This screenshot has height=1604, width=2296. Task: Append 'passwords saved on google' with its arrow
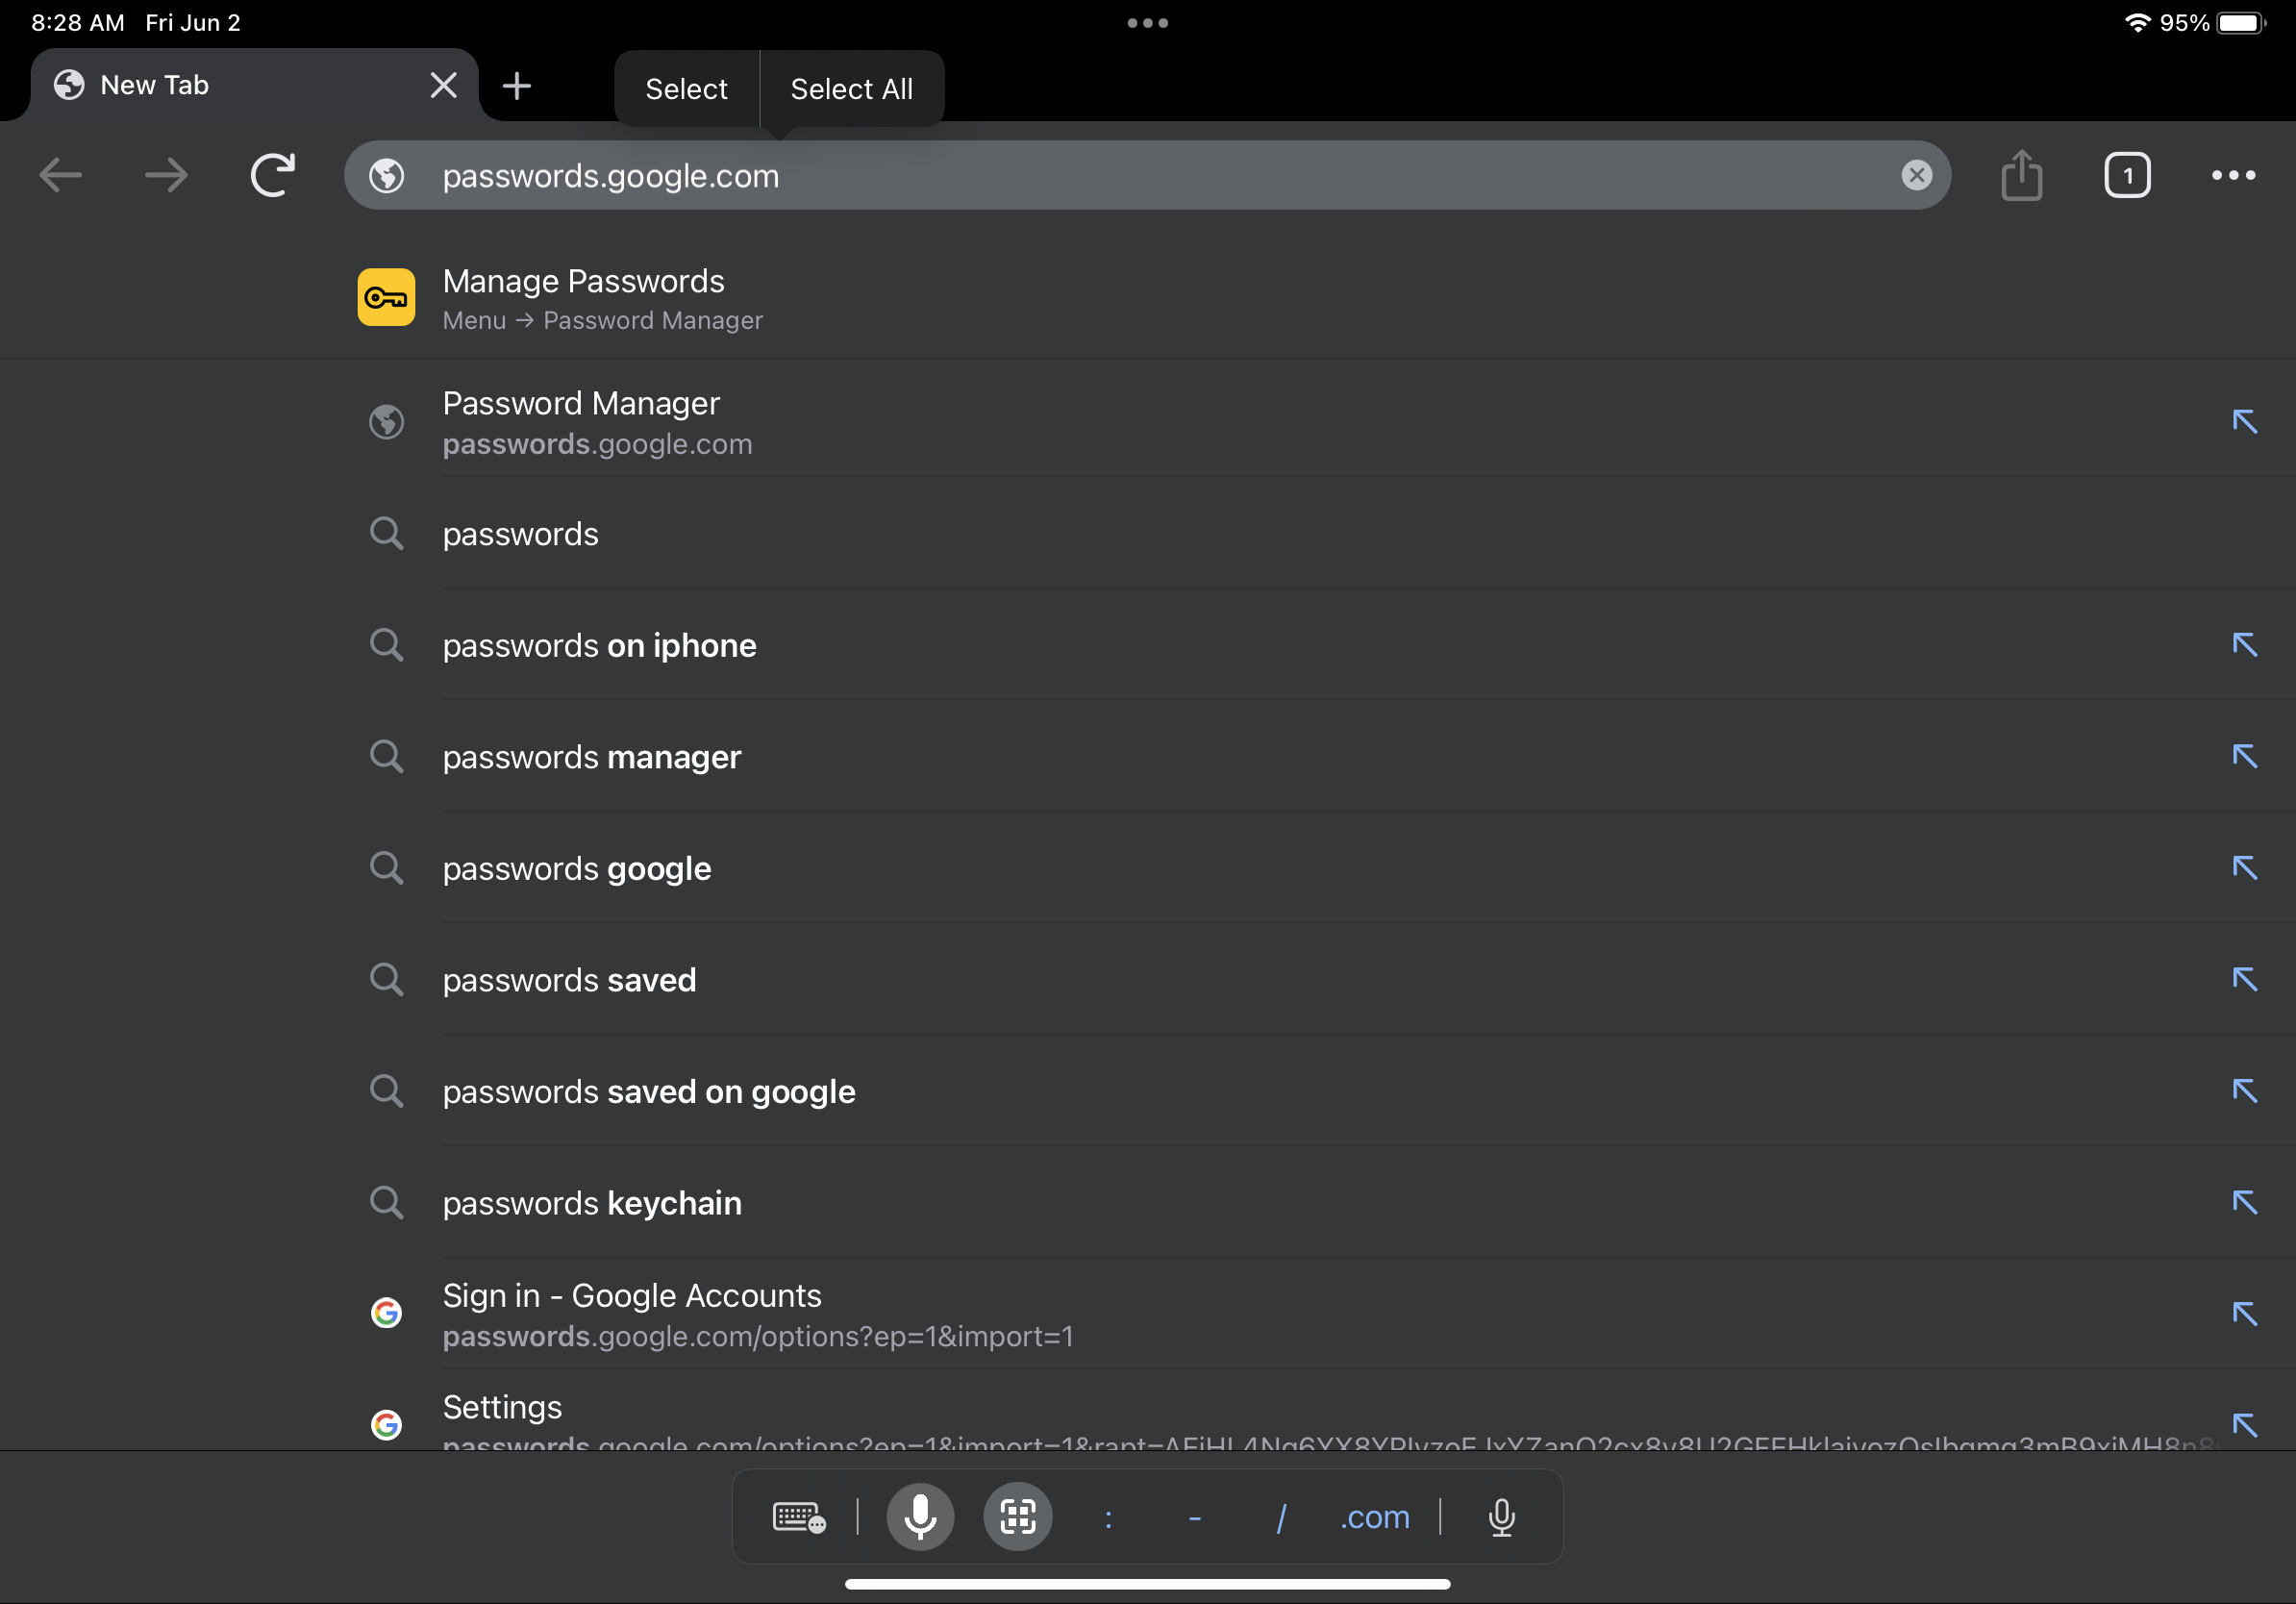(x=2244, y=1091)
